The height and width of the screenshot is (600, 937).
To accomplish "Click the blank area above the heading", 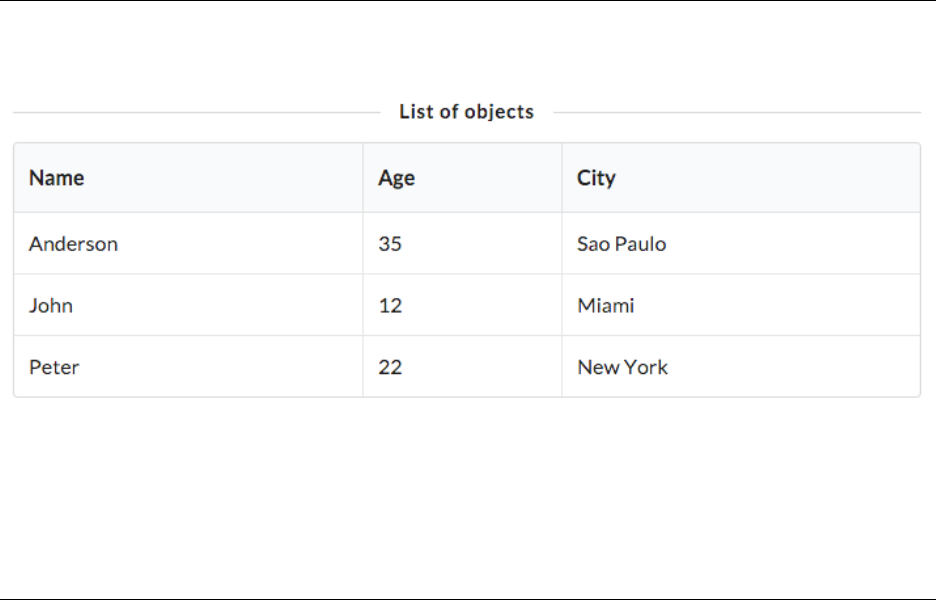I will pyautogui.click(x=466, y=50).
